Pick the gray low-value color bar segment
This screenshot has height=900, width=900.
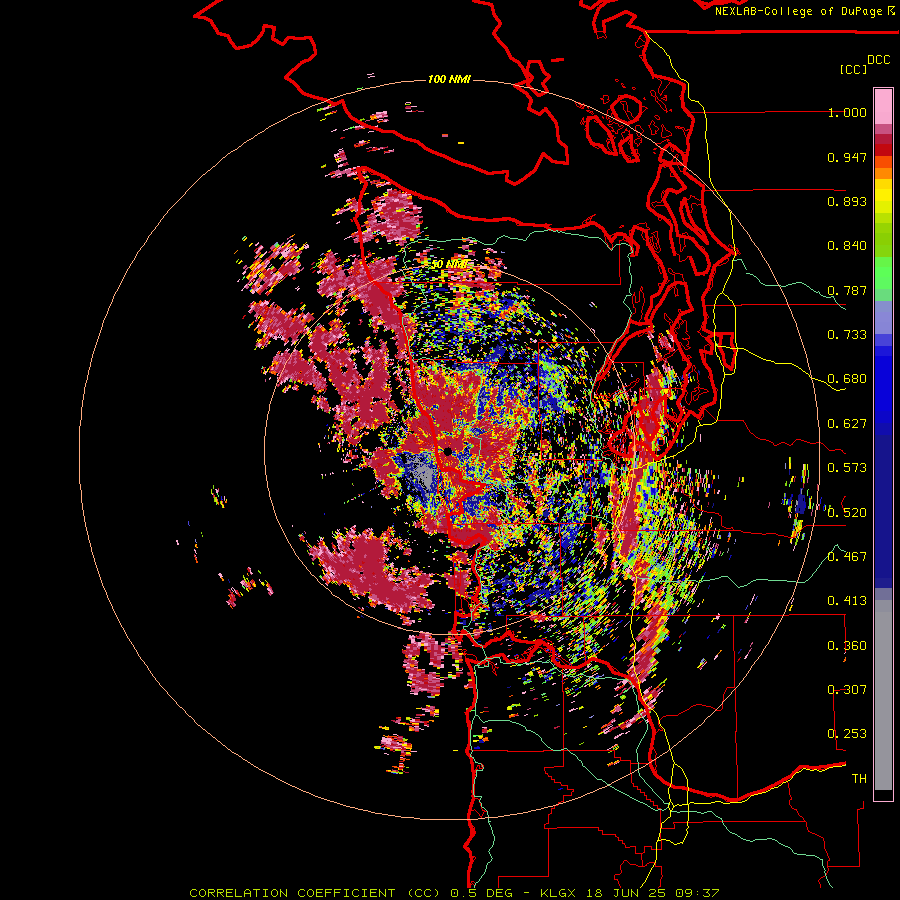pos(883,695)
